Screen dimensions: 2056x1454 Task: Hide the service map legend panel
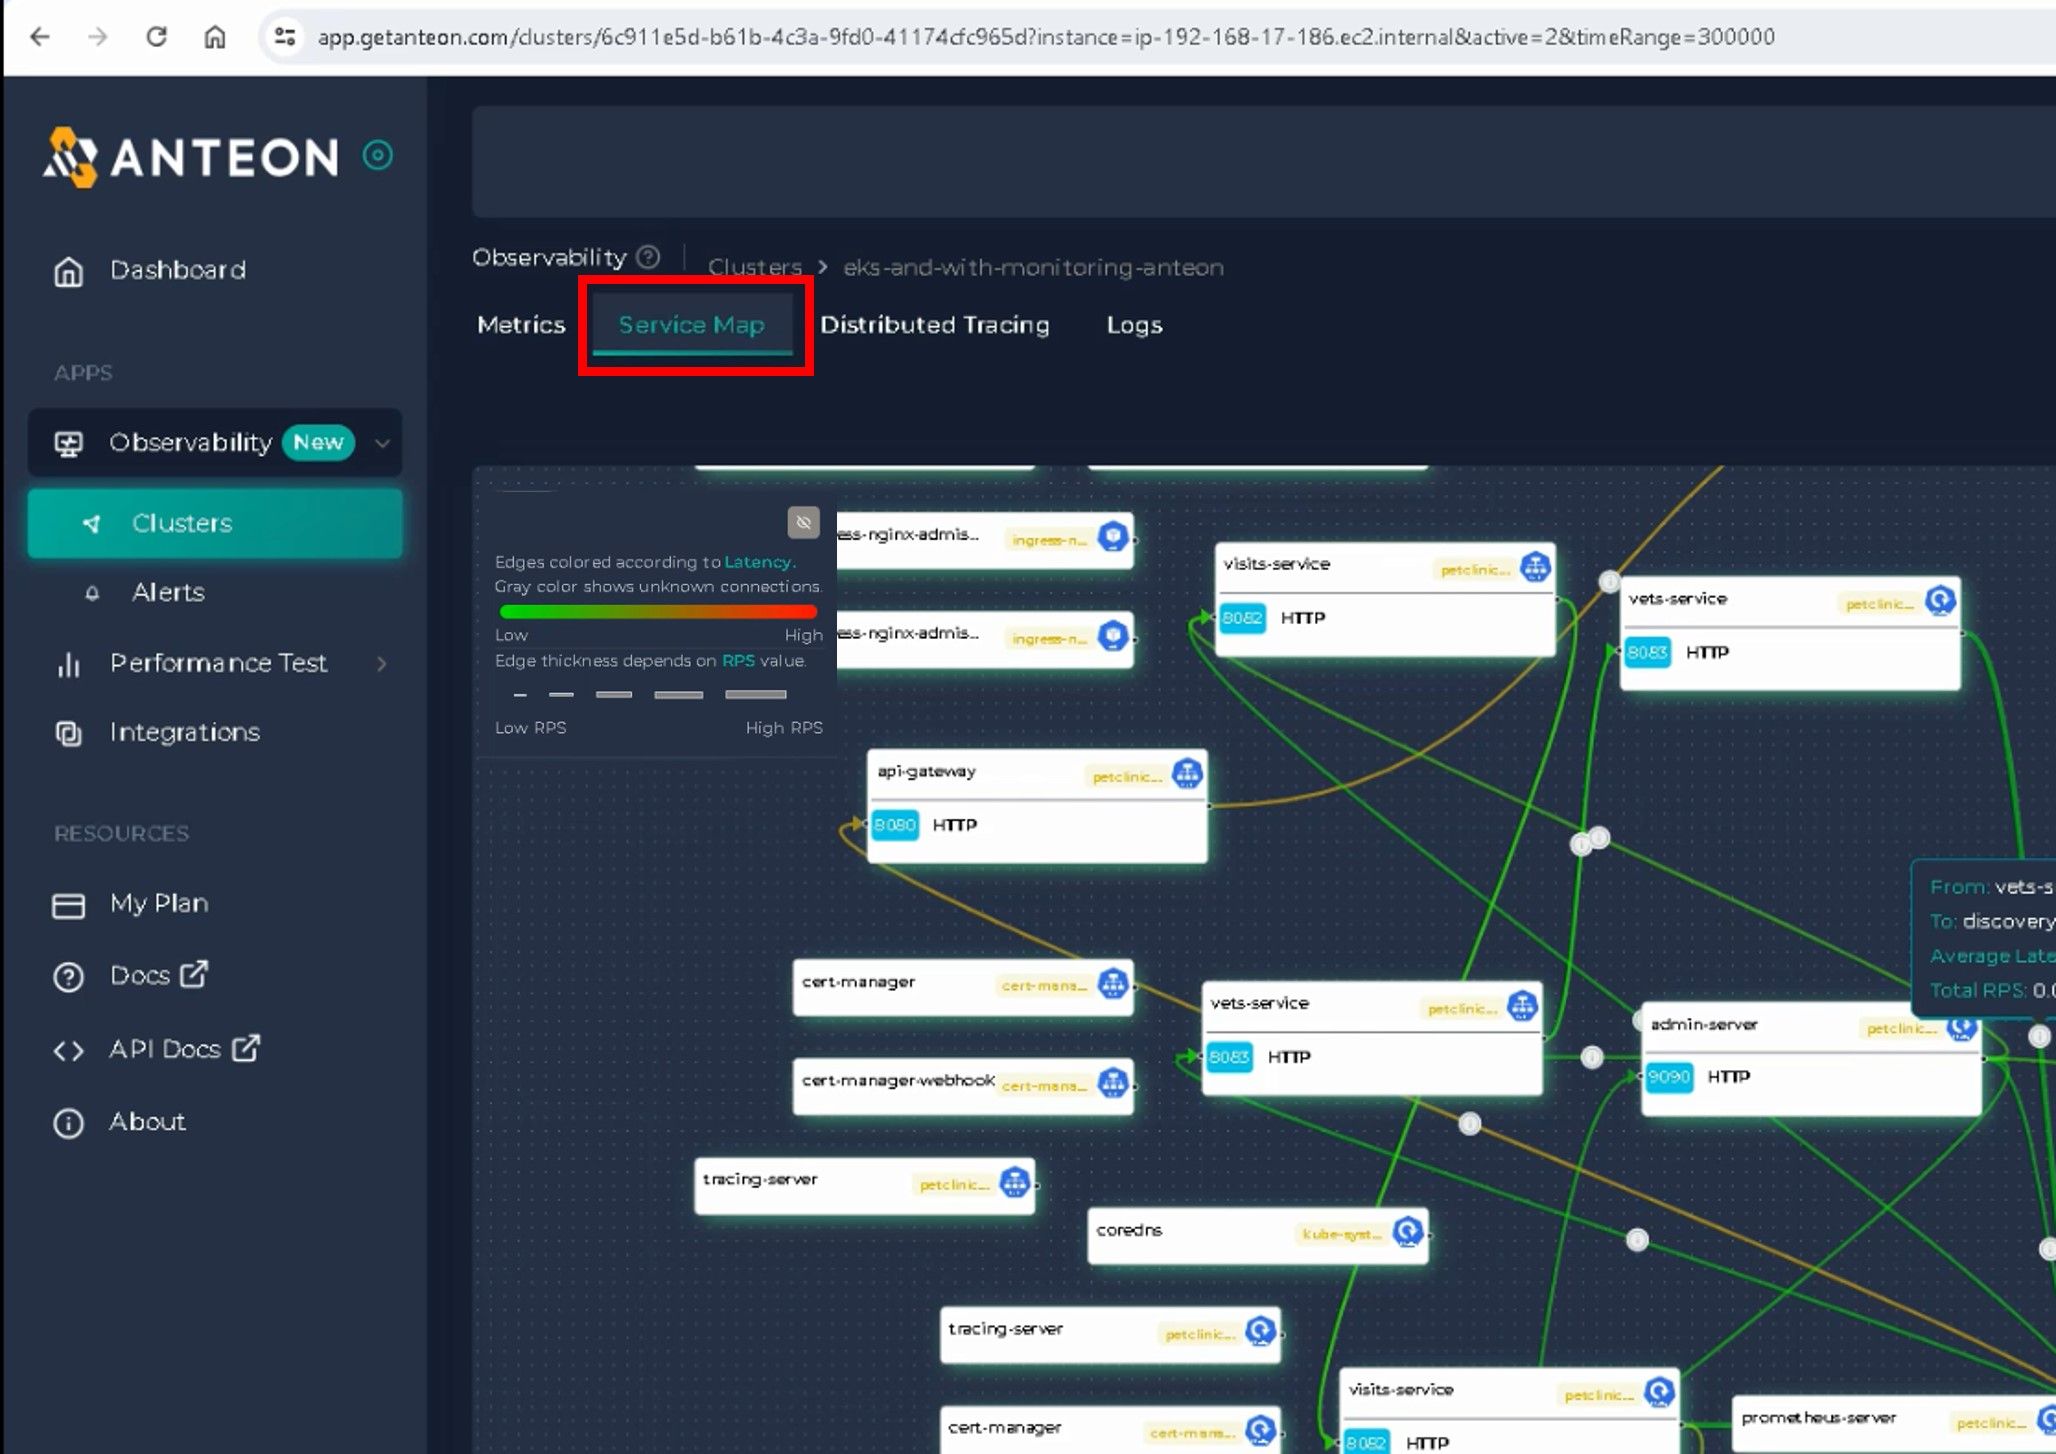[x=803, y=522]
